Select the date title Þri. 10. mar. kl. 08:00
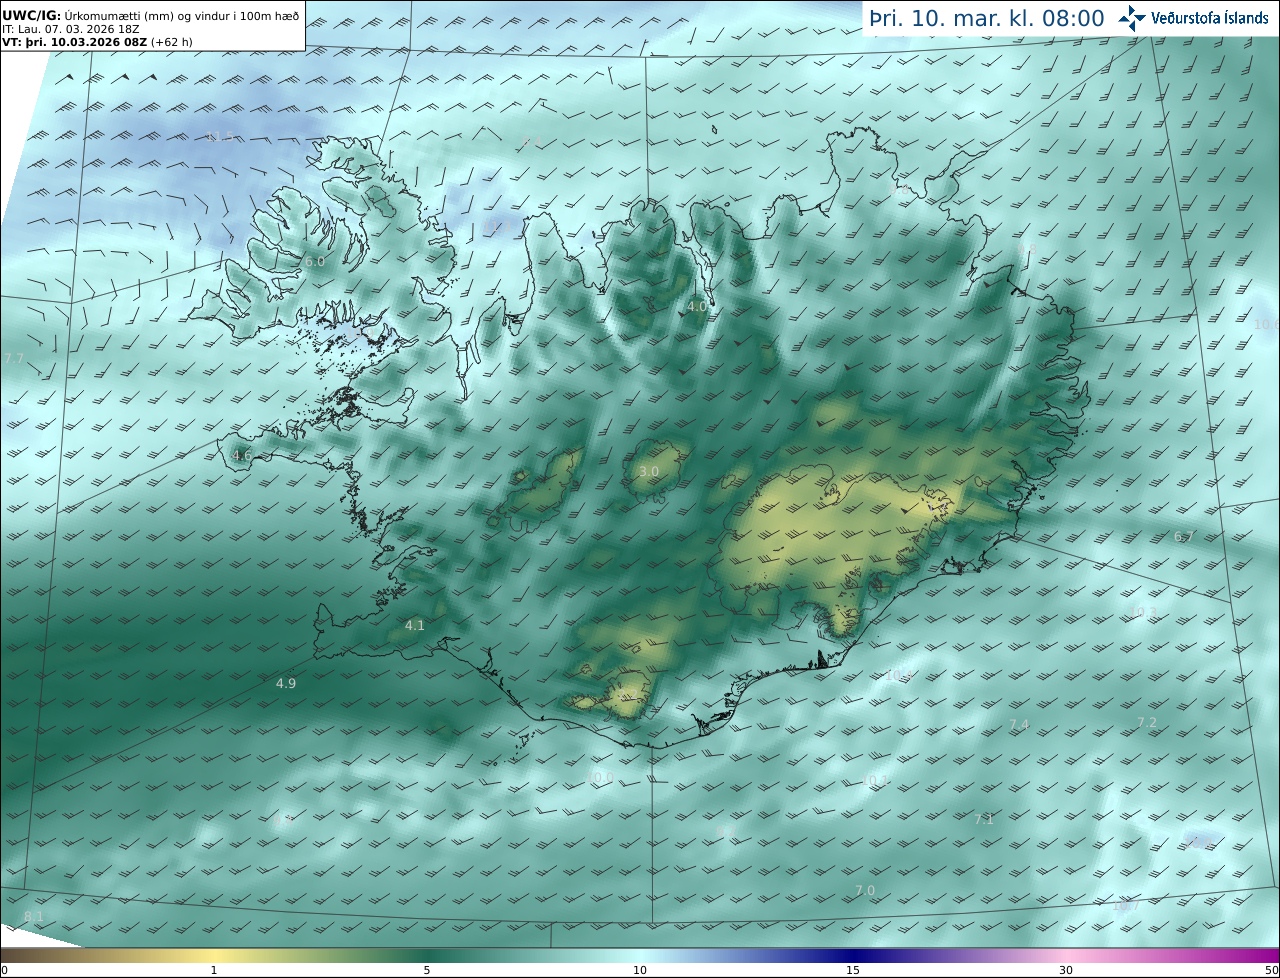1280x978 pixels. [987, 18]
